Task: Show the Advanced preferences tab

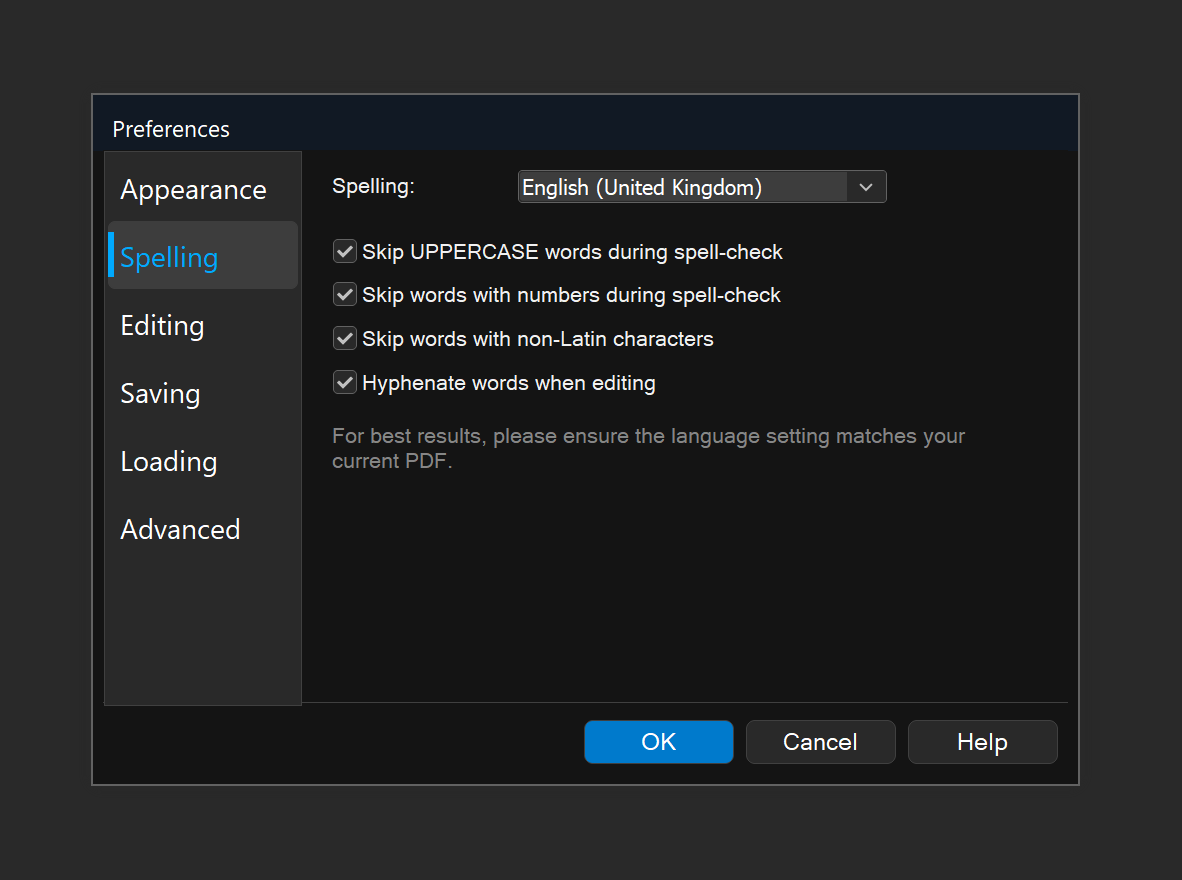Action: 180,530
